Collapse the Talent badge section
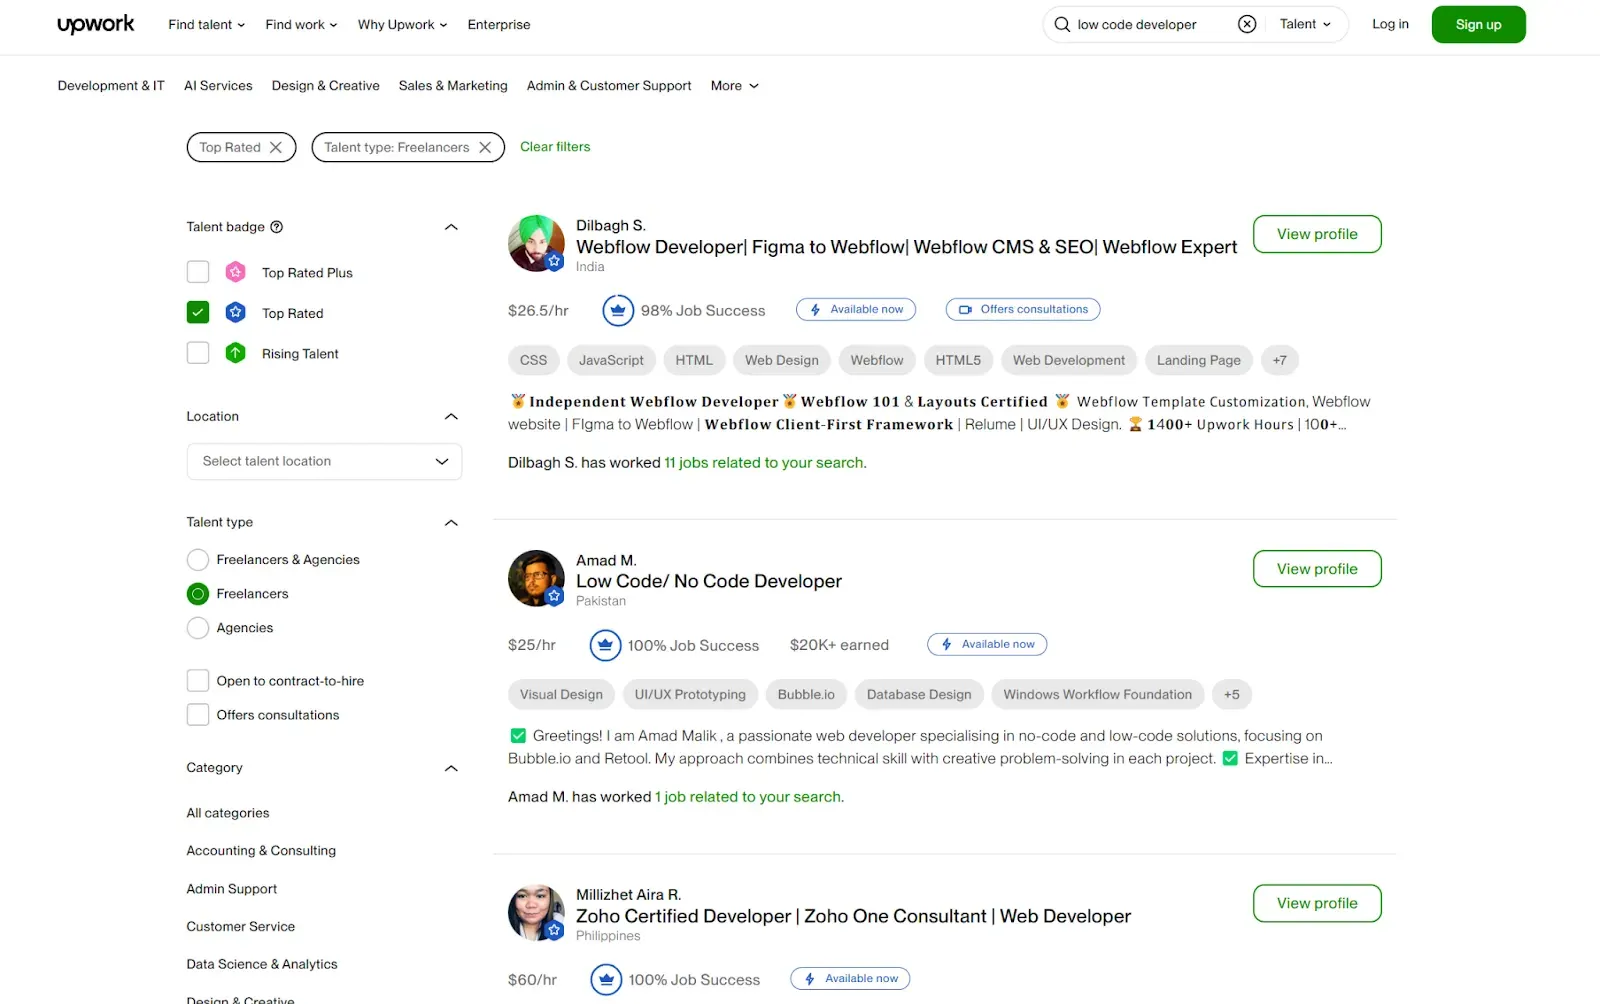 point(451,227)
